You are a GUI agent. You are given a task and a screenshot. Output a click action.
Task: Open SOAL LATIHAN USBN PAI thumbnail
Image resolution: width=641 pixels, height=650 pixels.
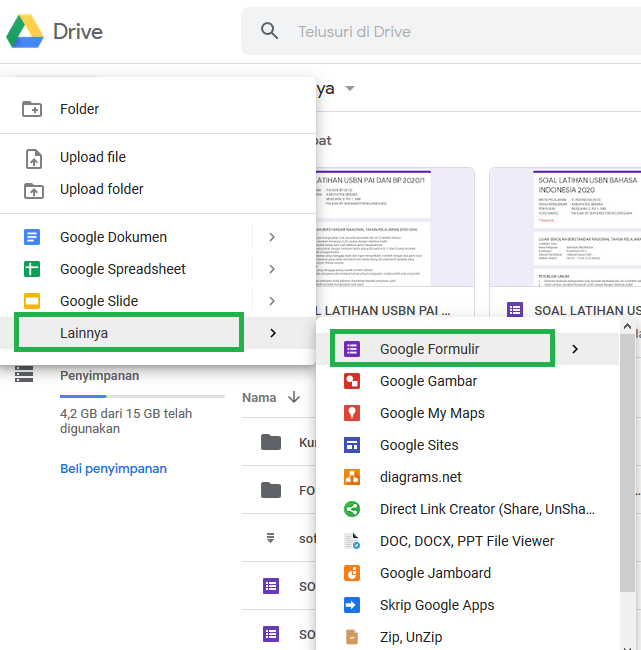[x=395, y=227]
